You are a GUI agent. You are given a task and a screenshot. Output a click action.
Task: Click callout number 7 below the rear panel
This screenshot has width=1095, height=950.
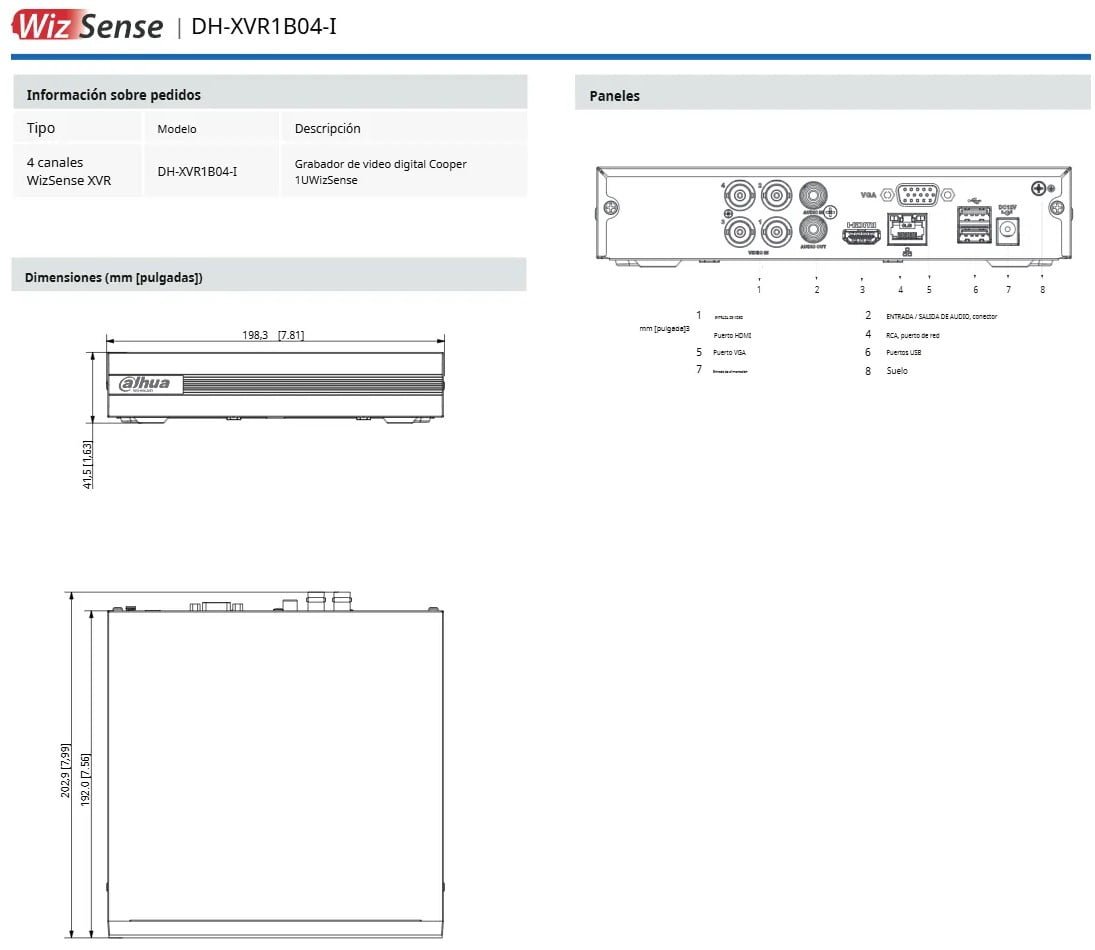point(1008,289)
